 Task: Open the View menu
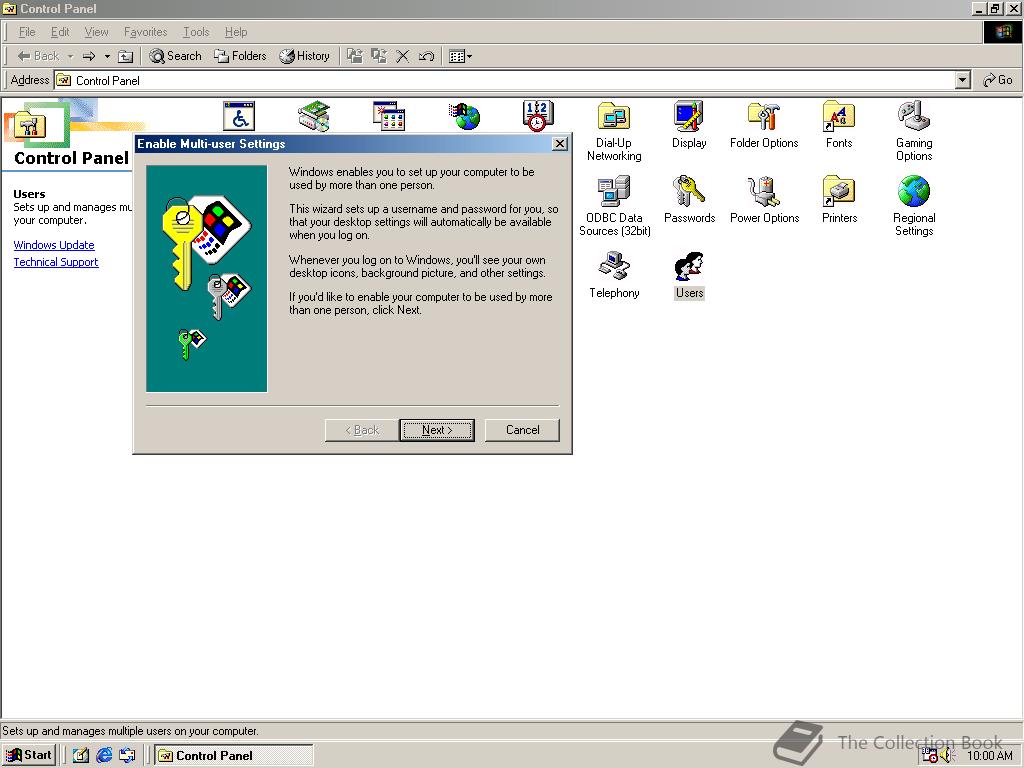(96, 32)
